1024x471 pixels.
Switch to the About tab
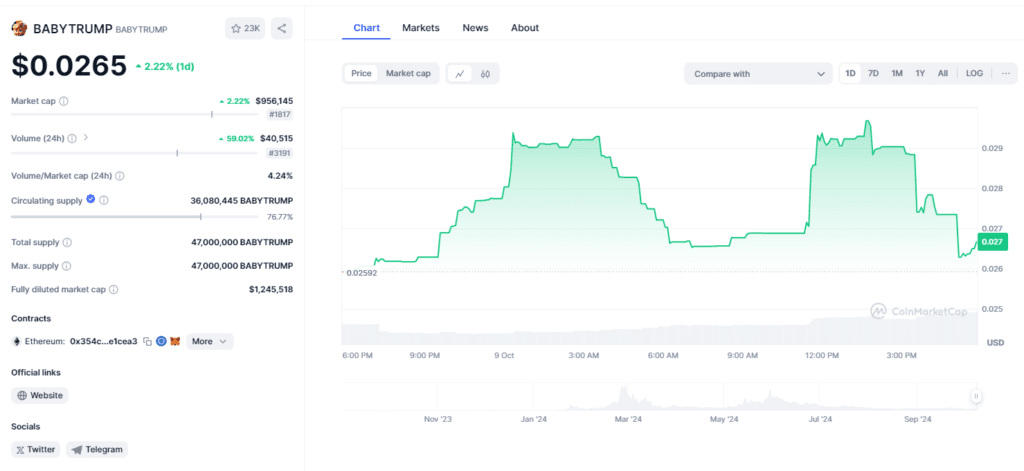click(x=525, y=27)
